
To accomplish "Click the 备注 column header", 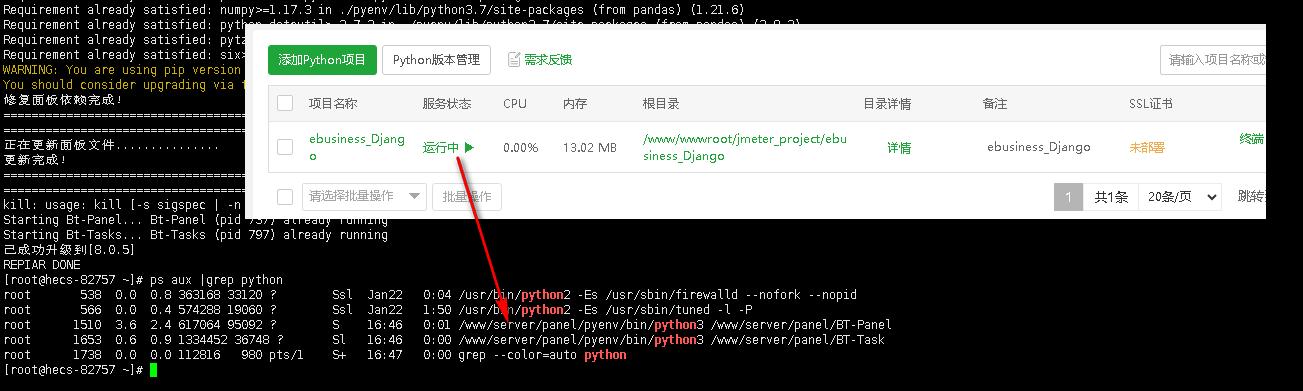I will tap(995, 103).
